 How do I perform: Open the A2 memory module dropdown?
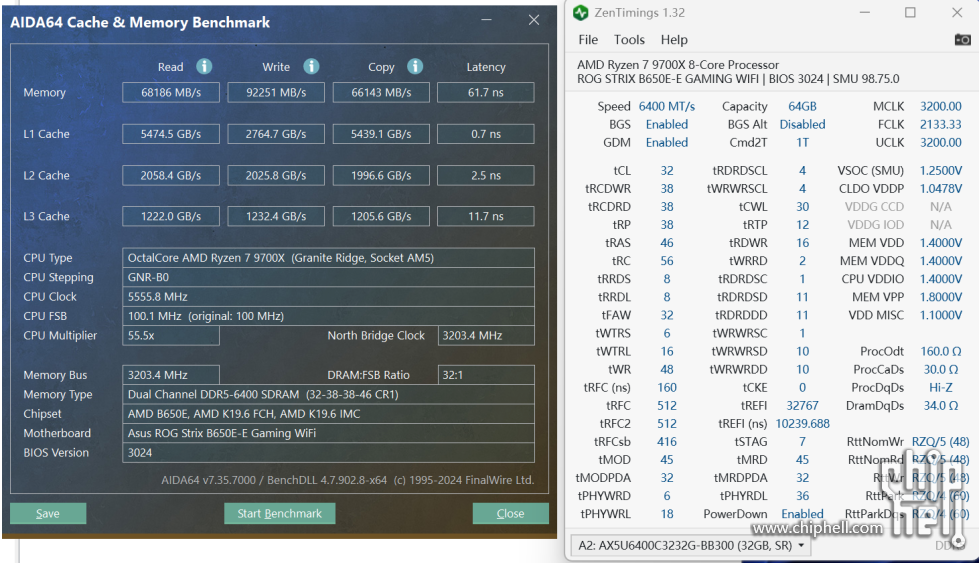pyautogui.click(x=691, y=545)
